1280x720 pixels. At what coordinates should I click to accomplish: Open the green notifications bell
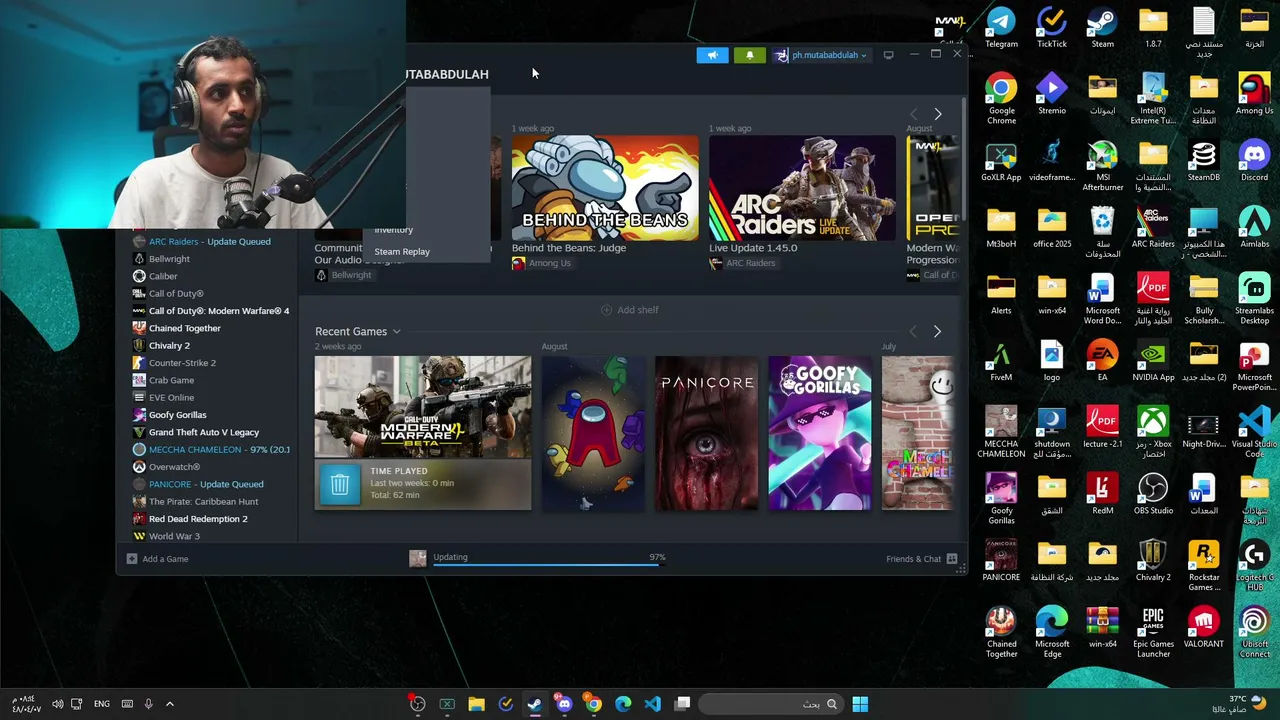pyautogui.click(x=749, y=55)
